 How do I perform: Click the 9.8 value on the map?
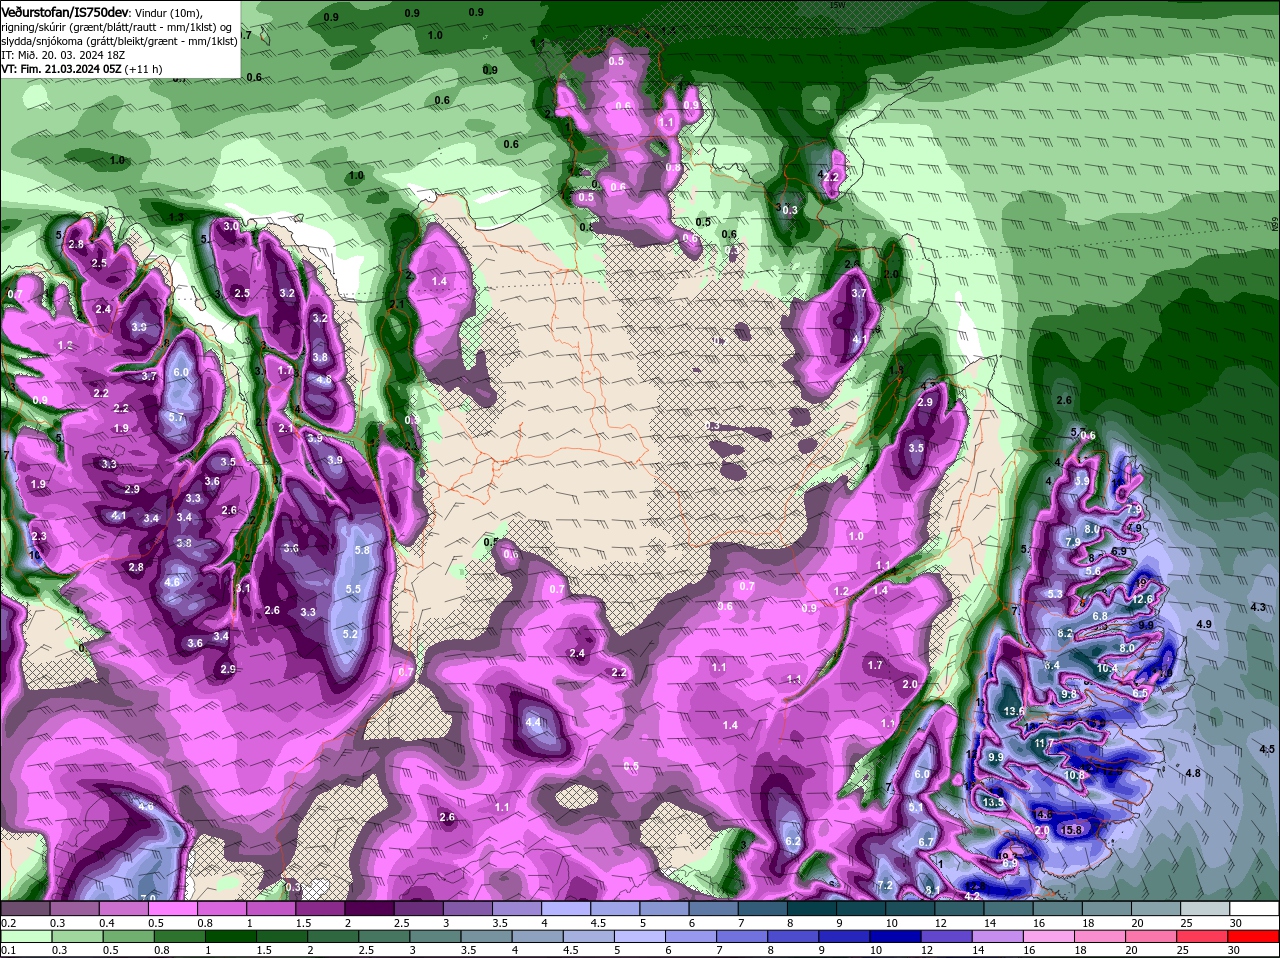point(1069,694)
